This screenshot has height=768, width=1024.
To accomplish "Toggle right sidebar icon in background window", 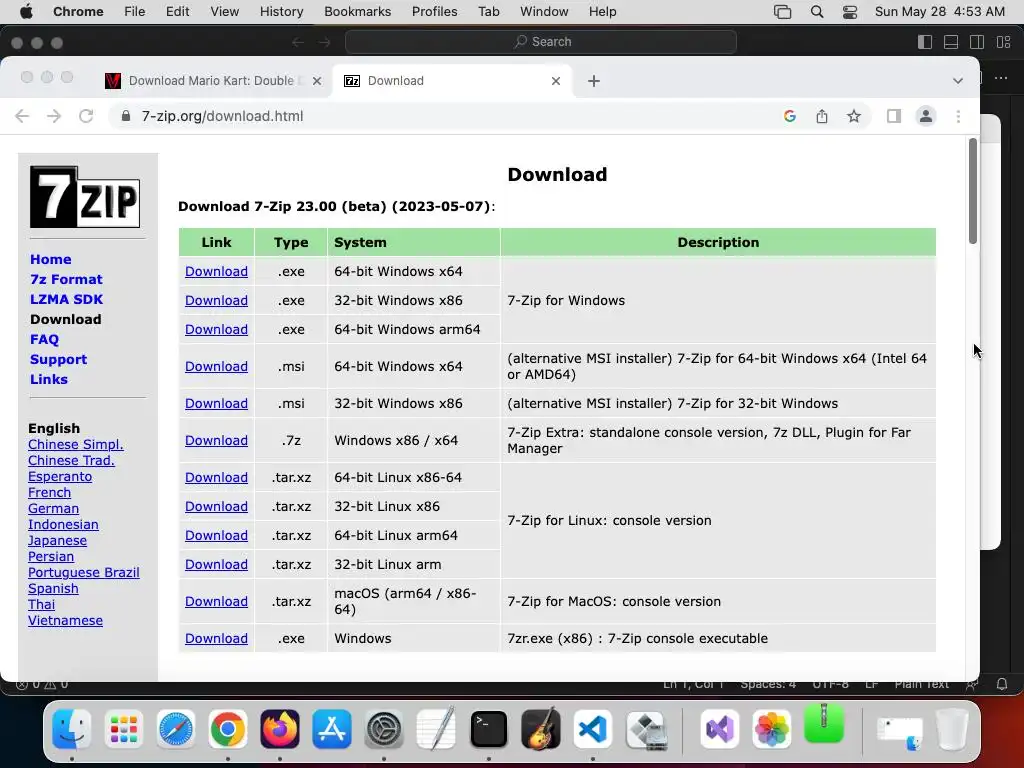I will pos(977,42).
